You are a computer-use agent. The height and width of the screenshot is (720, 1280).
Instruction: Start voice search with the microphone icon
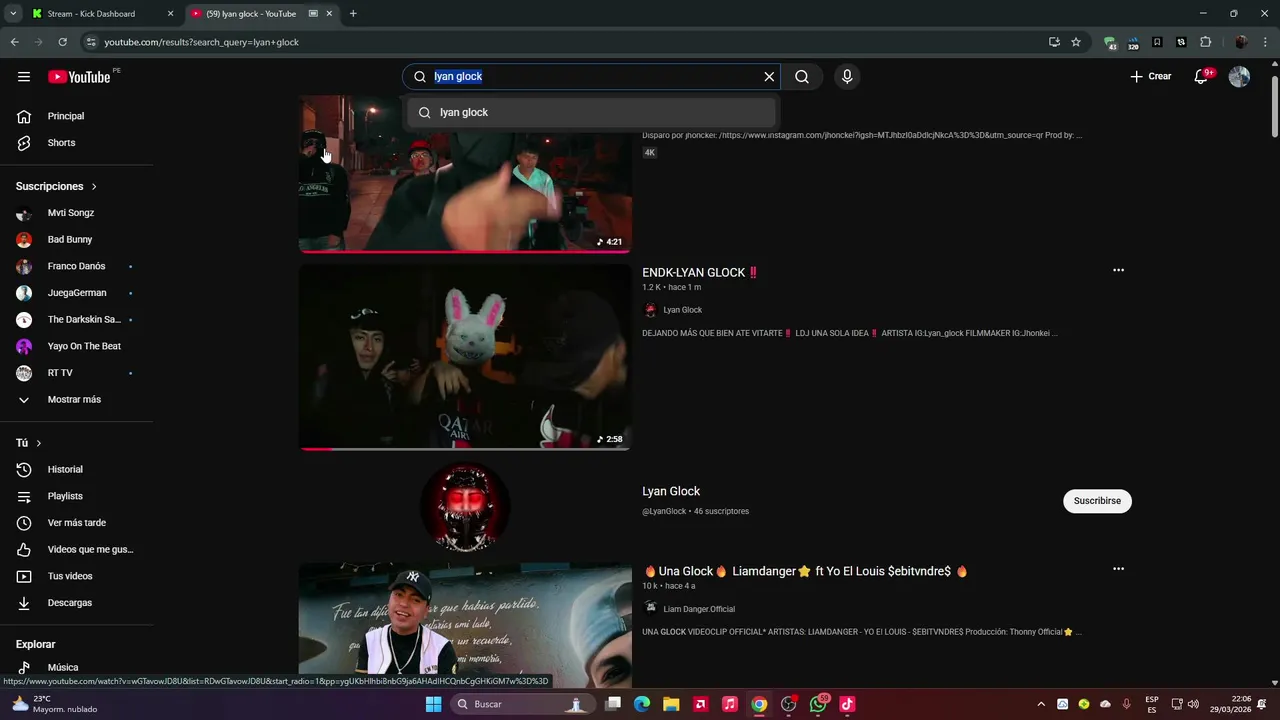click(x=847, y=77)
